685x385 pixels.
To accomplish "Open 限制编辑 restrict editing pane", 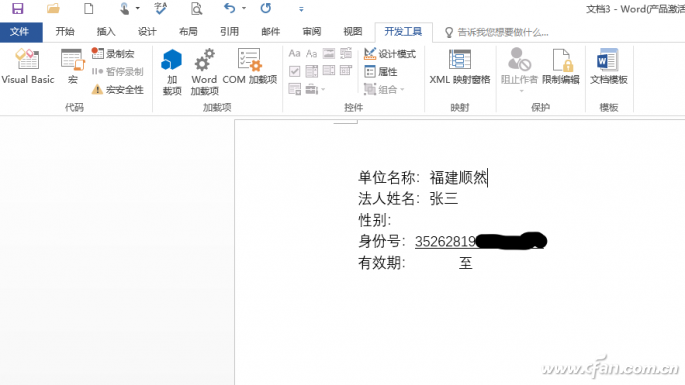I will (x=561, y=66).
